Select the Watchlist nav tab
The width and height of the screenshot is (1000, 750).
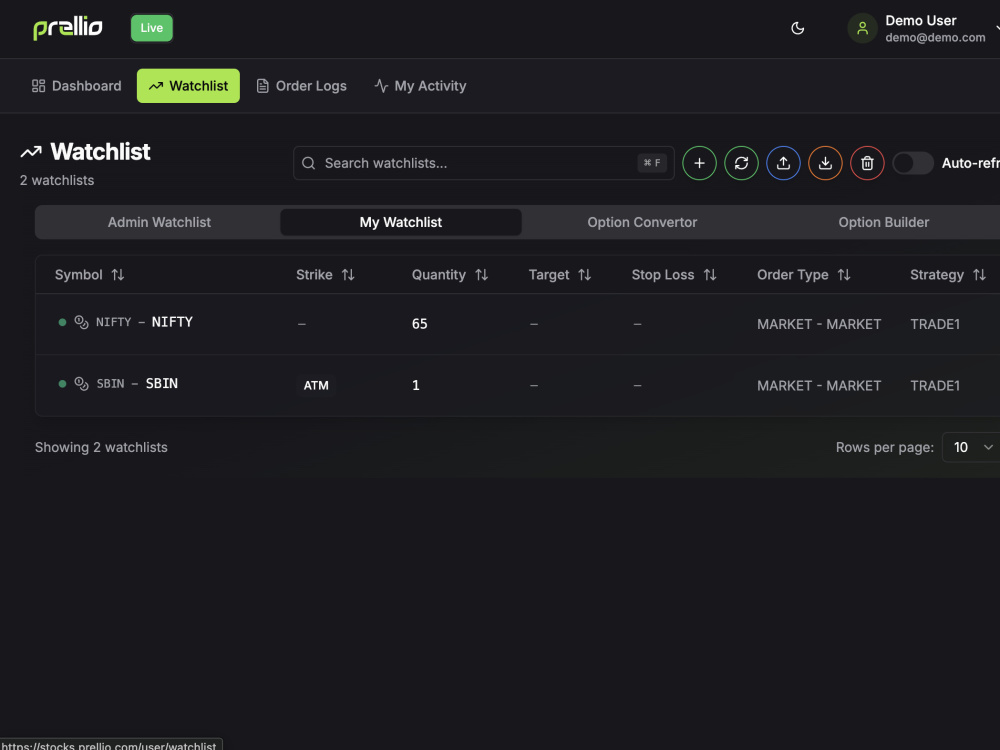(188, 86)
